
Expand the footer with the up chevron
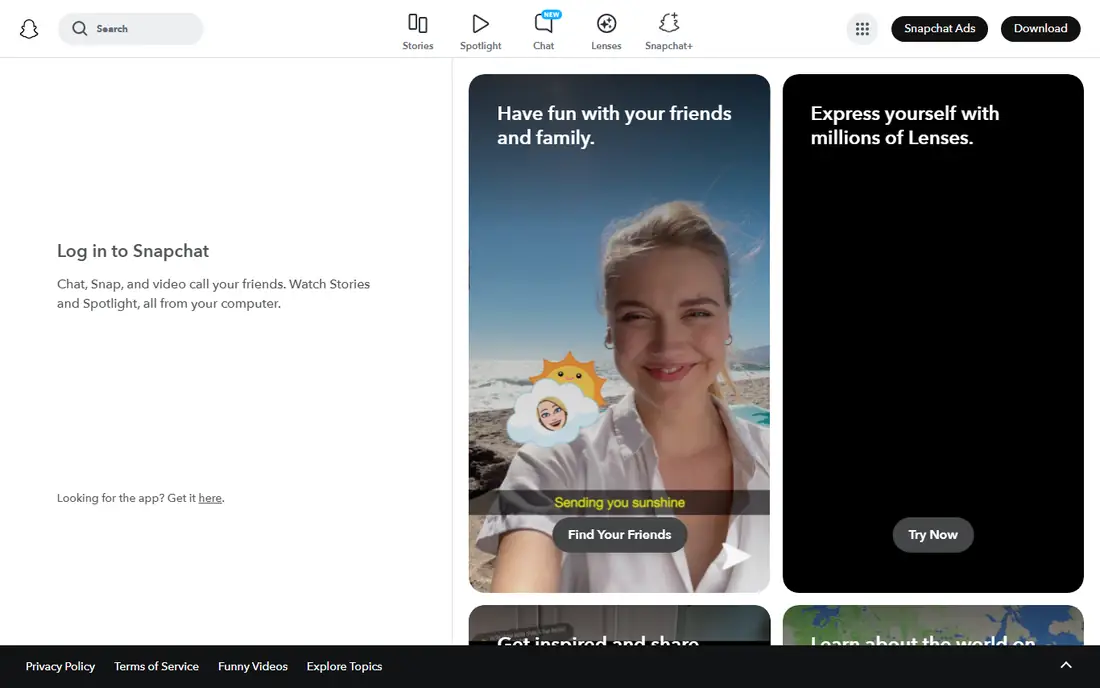[1066, 665]
